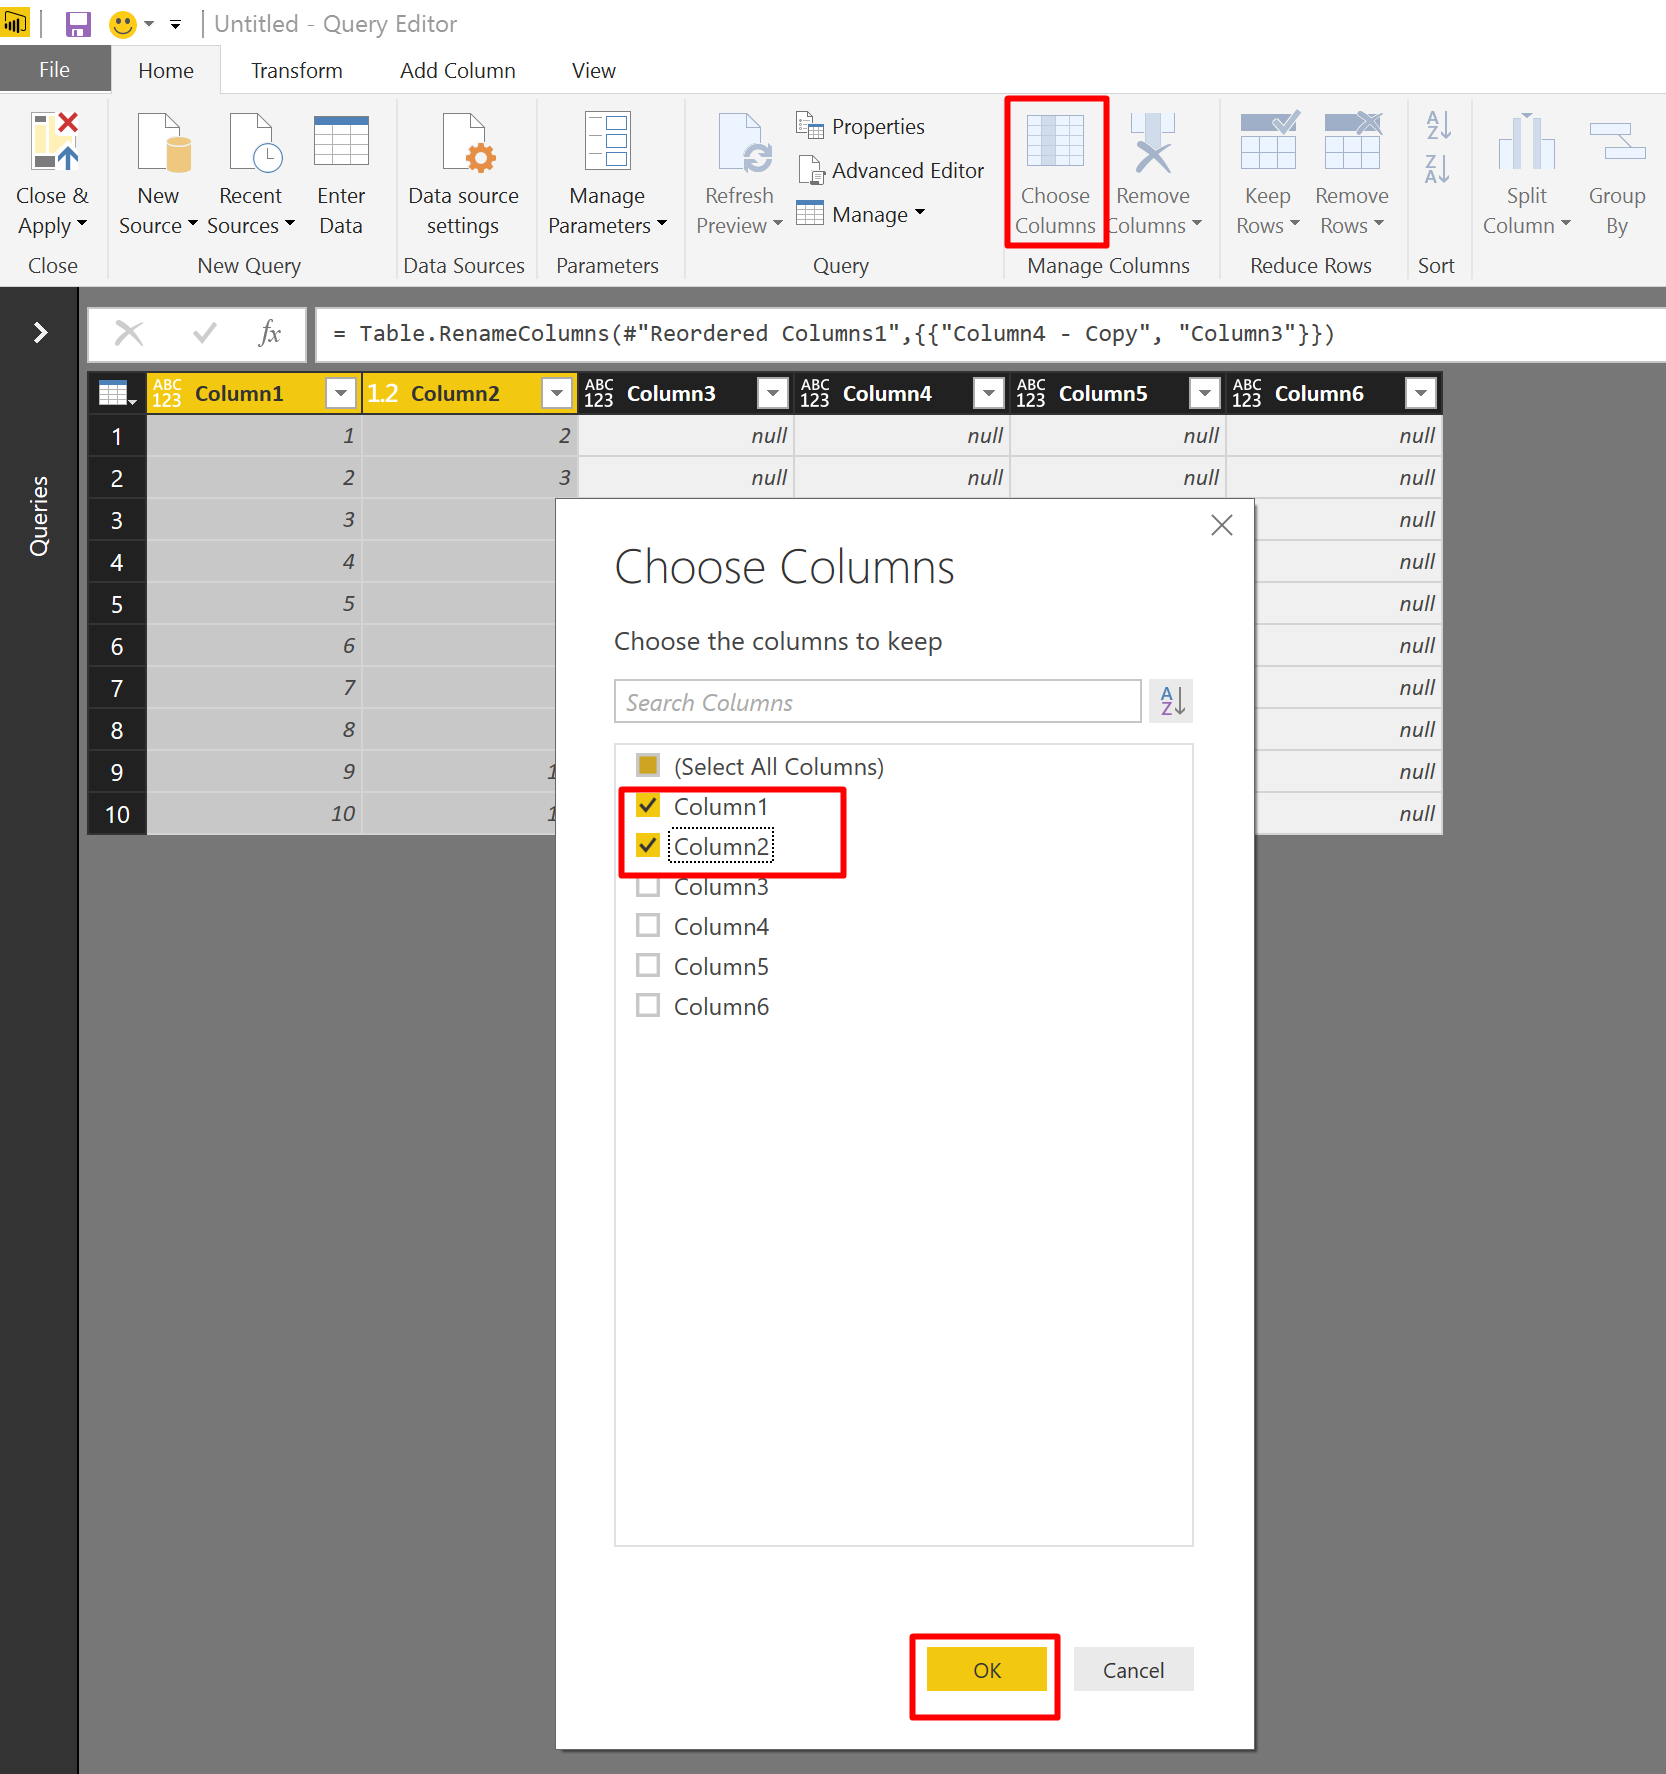Click Cancel in Choose Columns dialog
This screenshot has height=1774, width=1666.
click(x=1134, y=1670)
